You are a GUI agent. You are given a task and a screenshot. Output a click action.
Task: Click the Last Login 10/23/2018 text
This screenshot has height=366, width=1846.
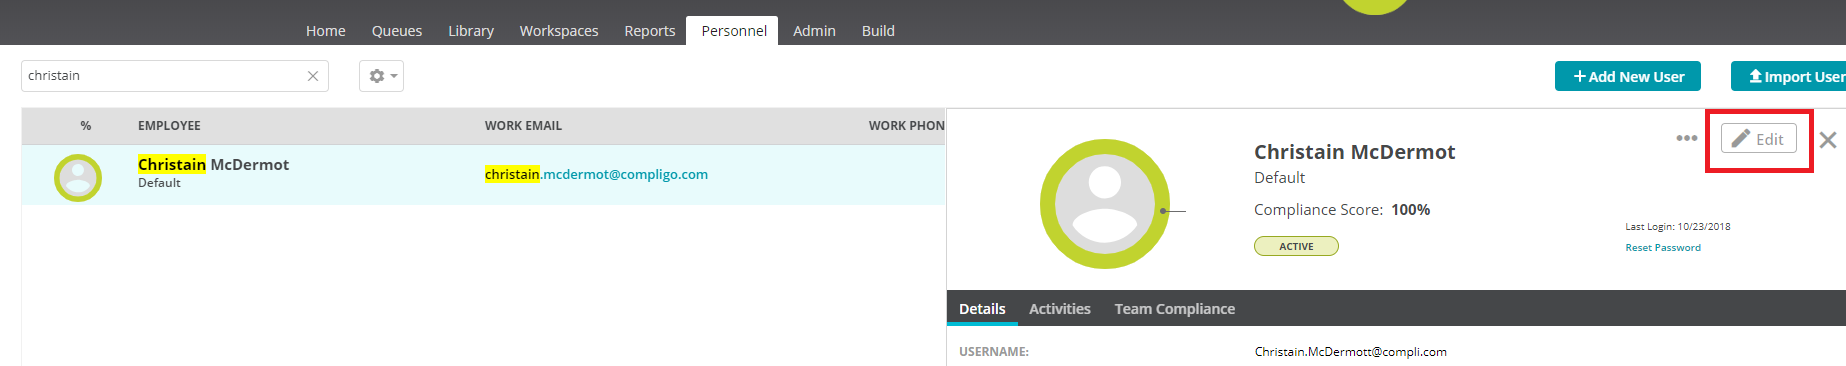click(x=1678, y=227)
